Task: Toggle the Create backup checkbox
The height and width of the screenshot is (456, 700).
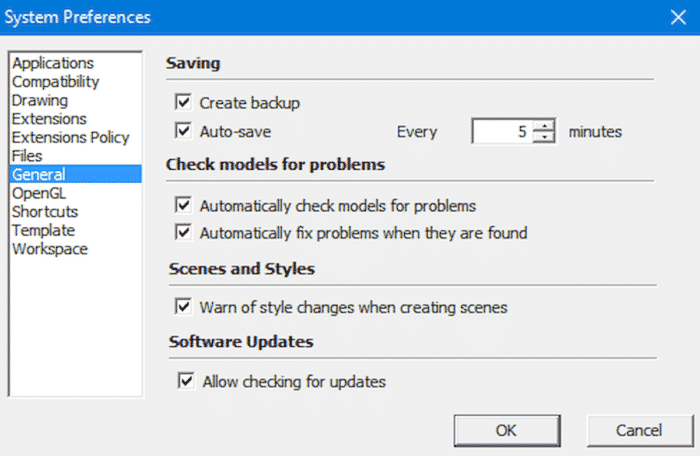Action: pos(183,102)
